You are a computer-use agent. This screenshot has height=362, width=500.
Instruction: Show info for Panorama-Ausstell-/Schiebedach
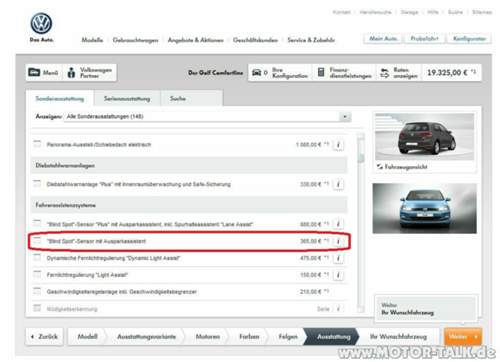click(x=338, y=145)
